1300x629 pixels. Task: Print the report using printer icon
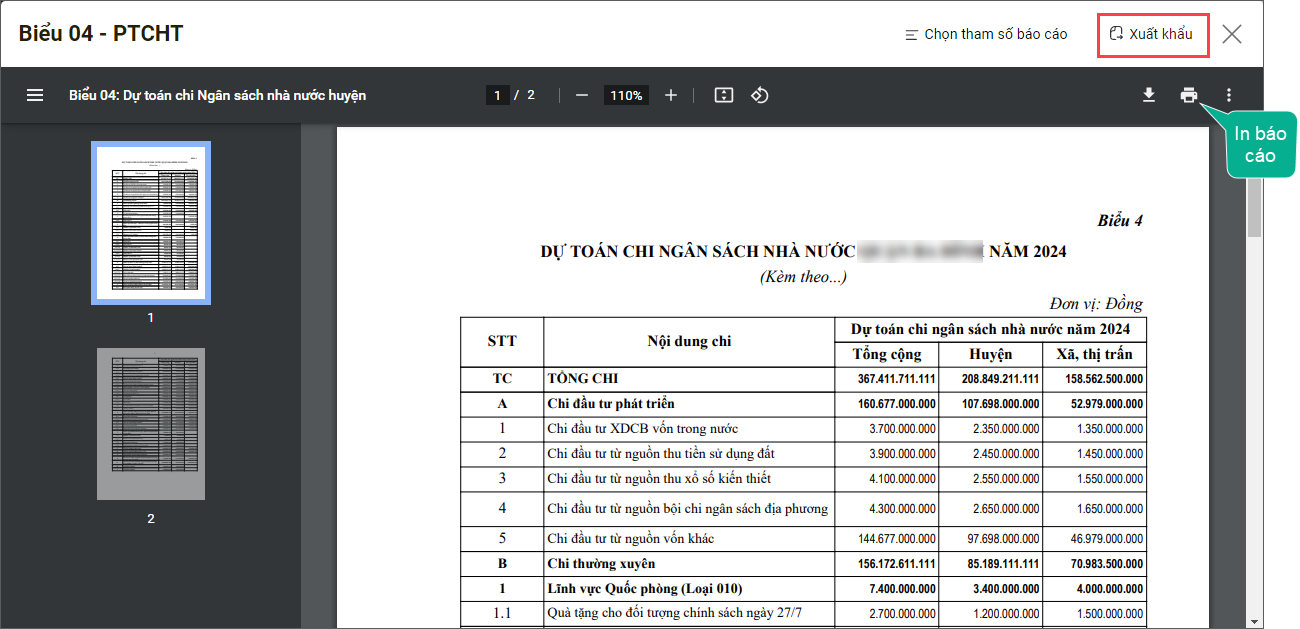[x=1189, y=95]
